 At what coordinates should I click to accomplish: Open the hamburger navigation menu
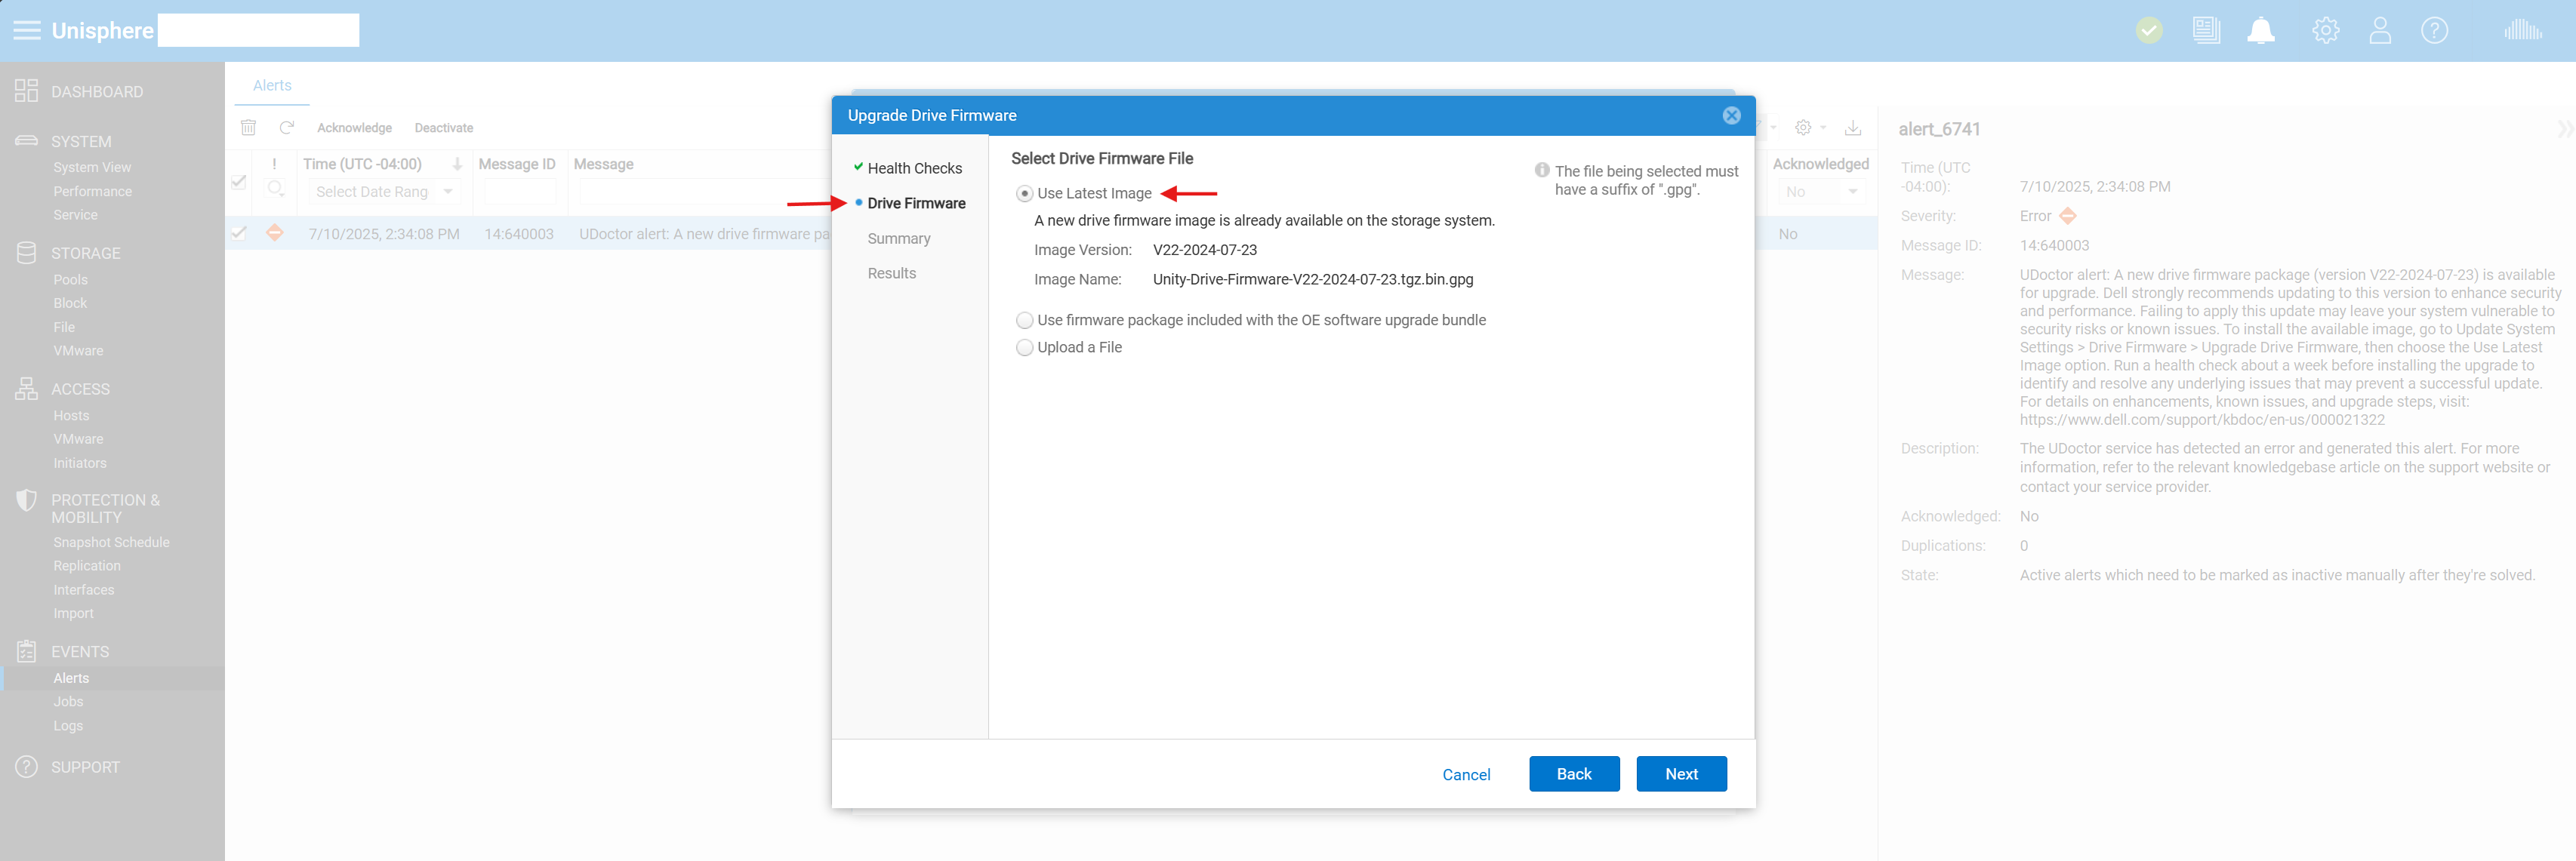pos(26,29)
